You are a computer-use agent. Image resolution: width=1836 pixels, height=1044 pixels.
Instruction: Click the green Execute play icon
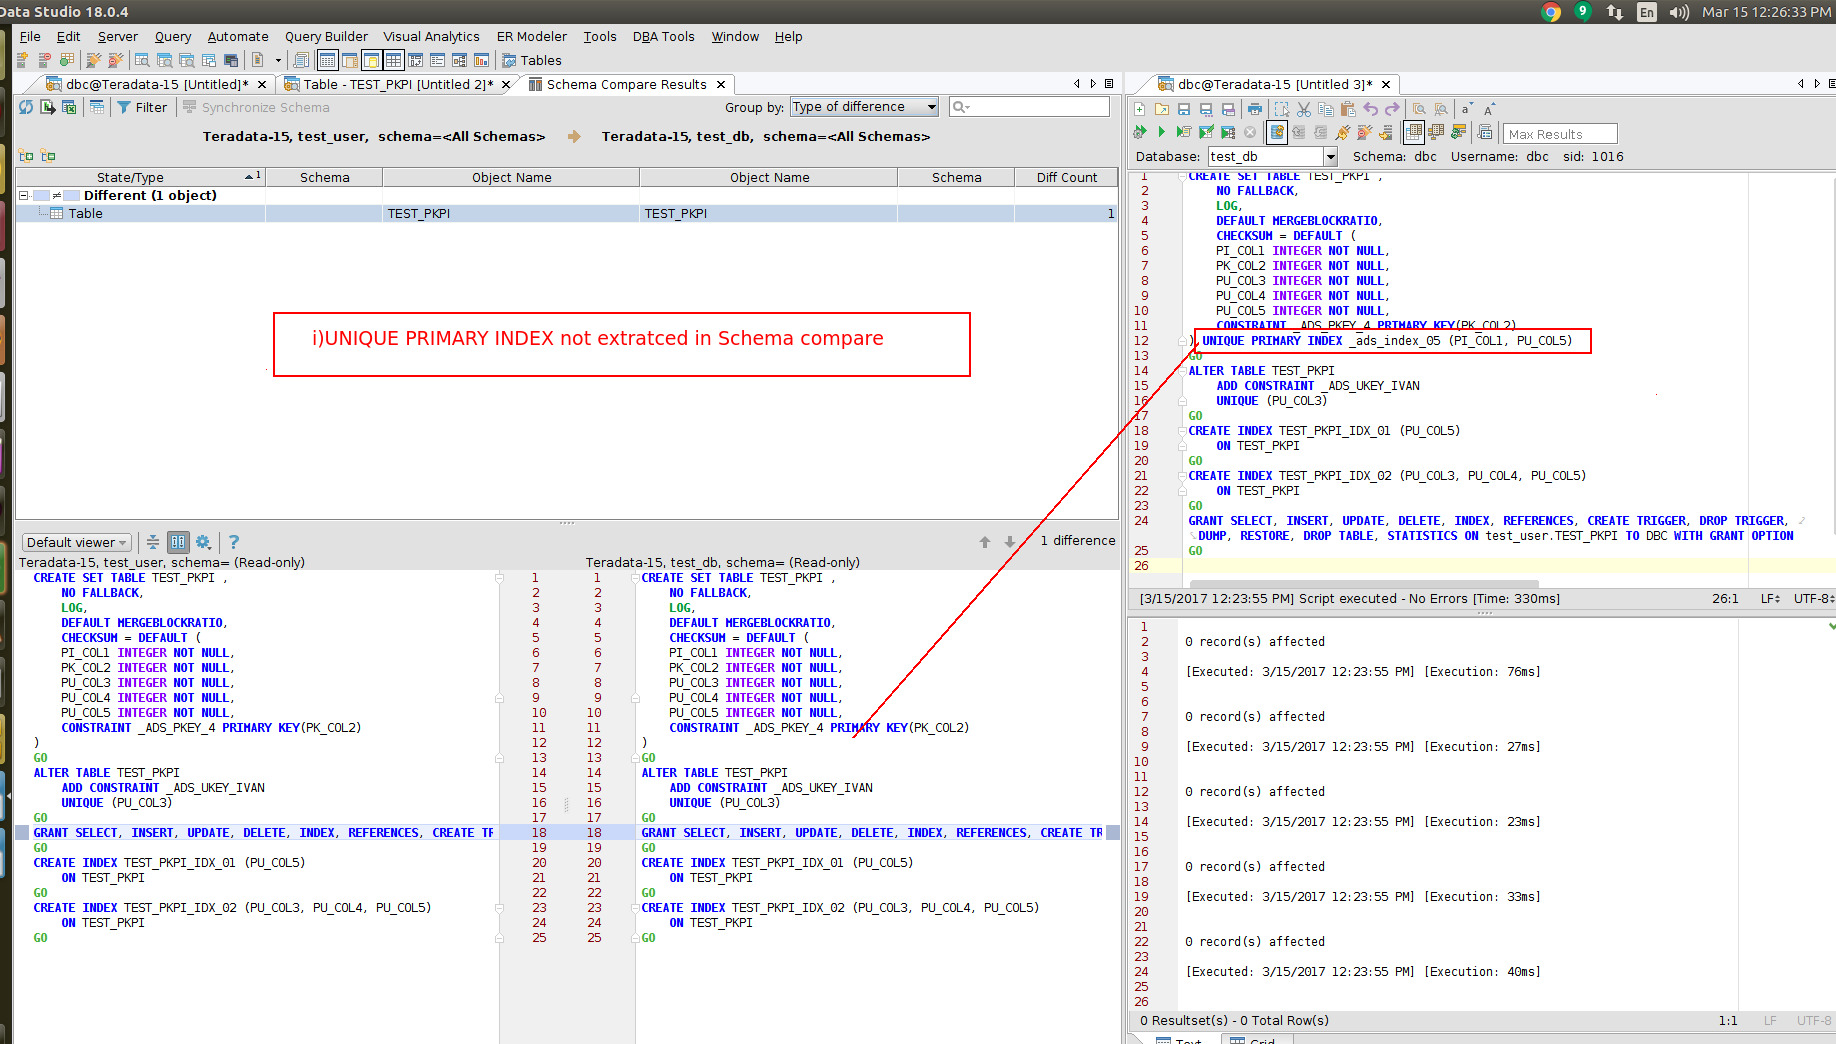coord(1162,132)
